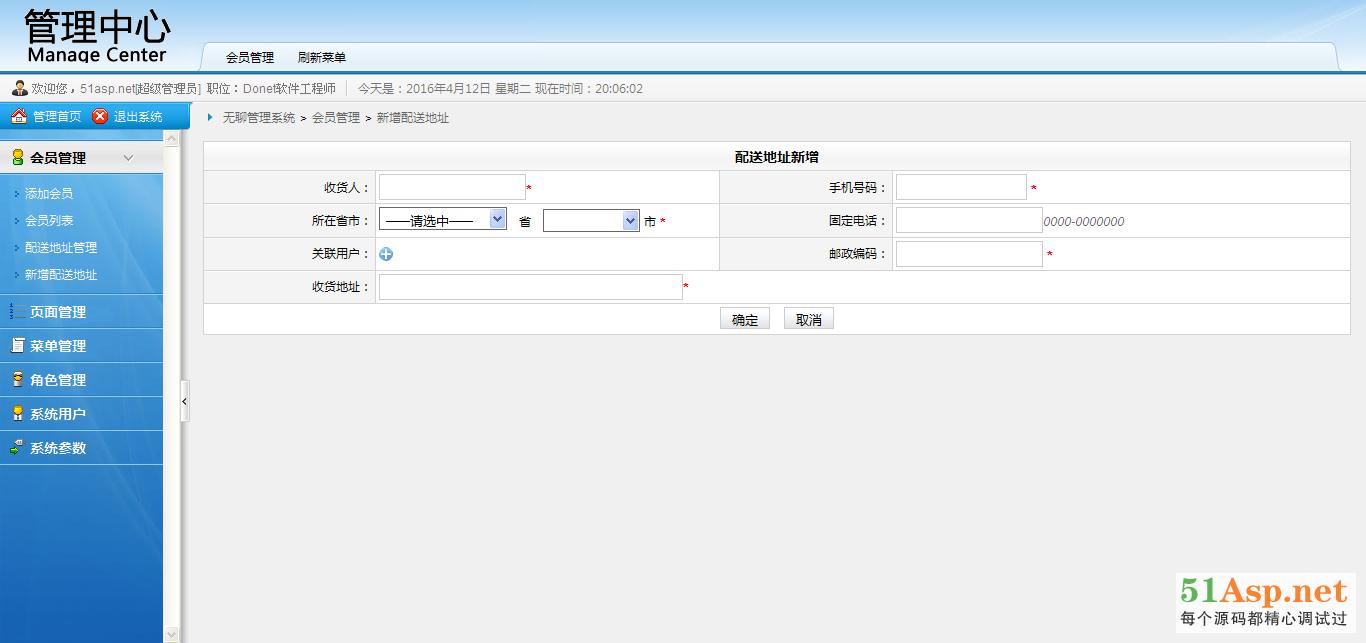This screenshot has height=643, width=1366.
Task: Click the 页面管理 sidebar icon
Action: 17,312
